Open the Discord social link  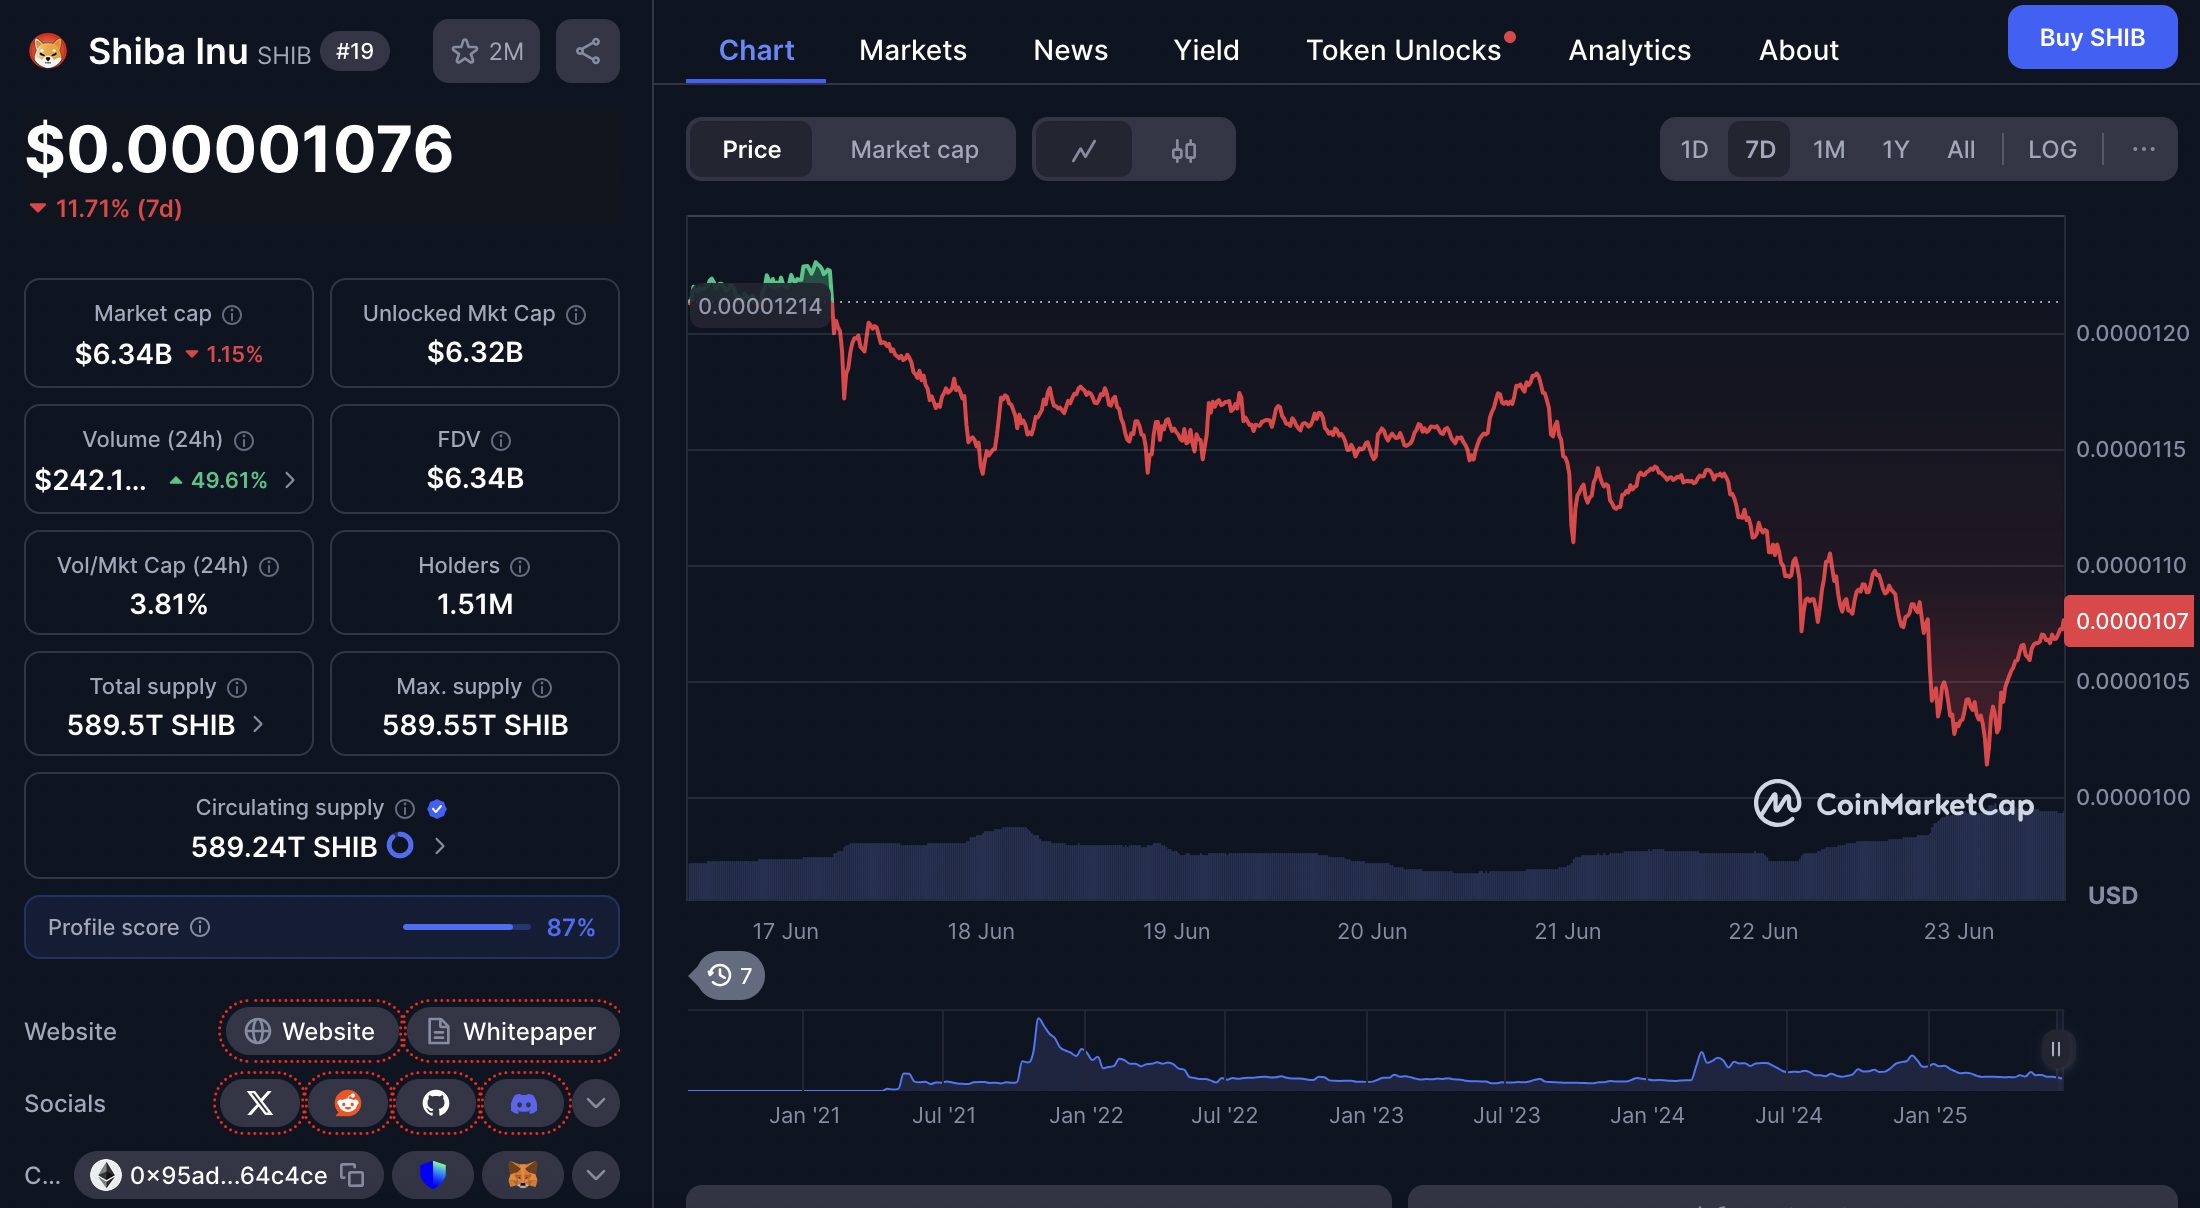click(x=524, y=1103)
